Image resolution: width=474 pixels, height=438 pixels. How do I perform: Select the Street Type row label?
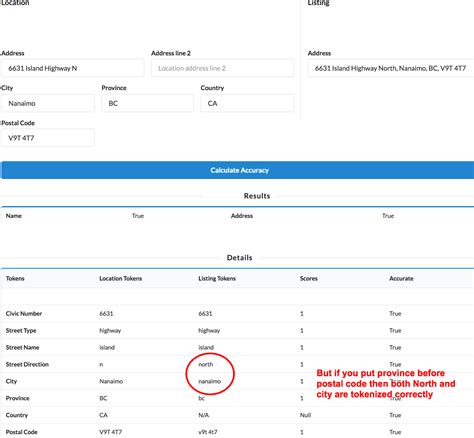click(x=21, y=331)
